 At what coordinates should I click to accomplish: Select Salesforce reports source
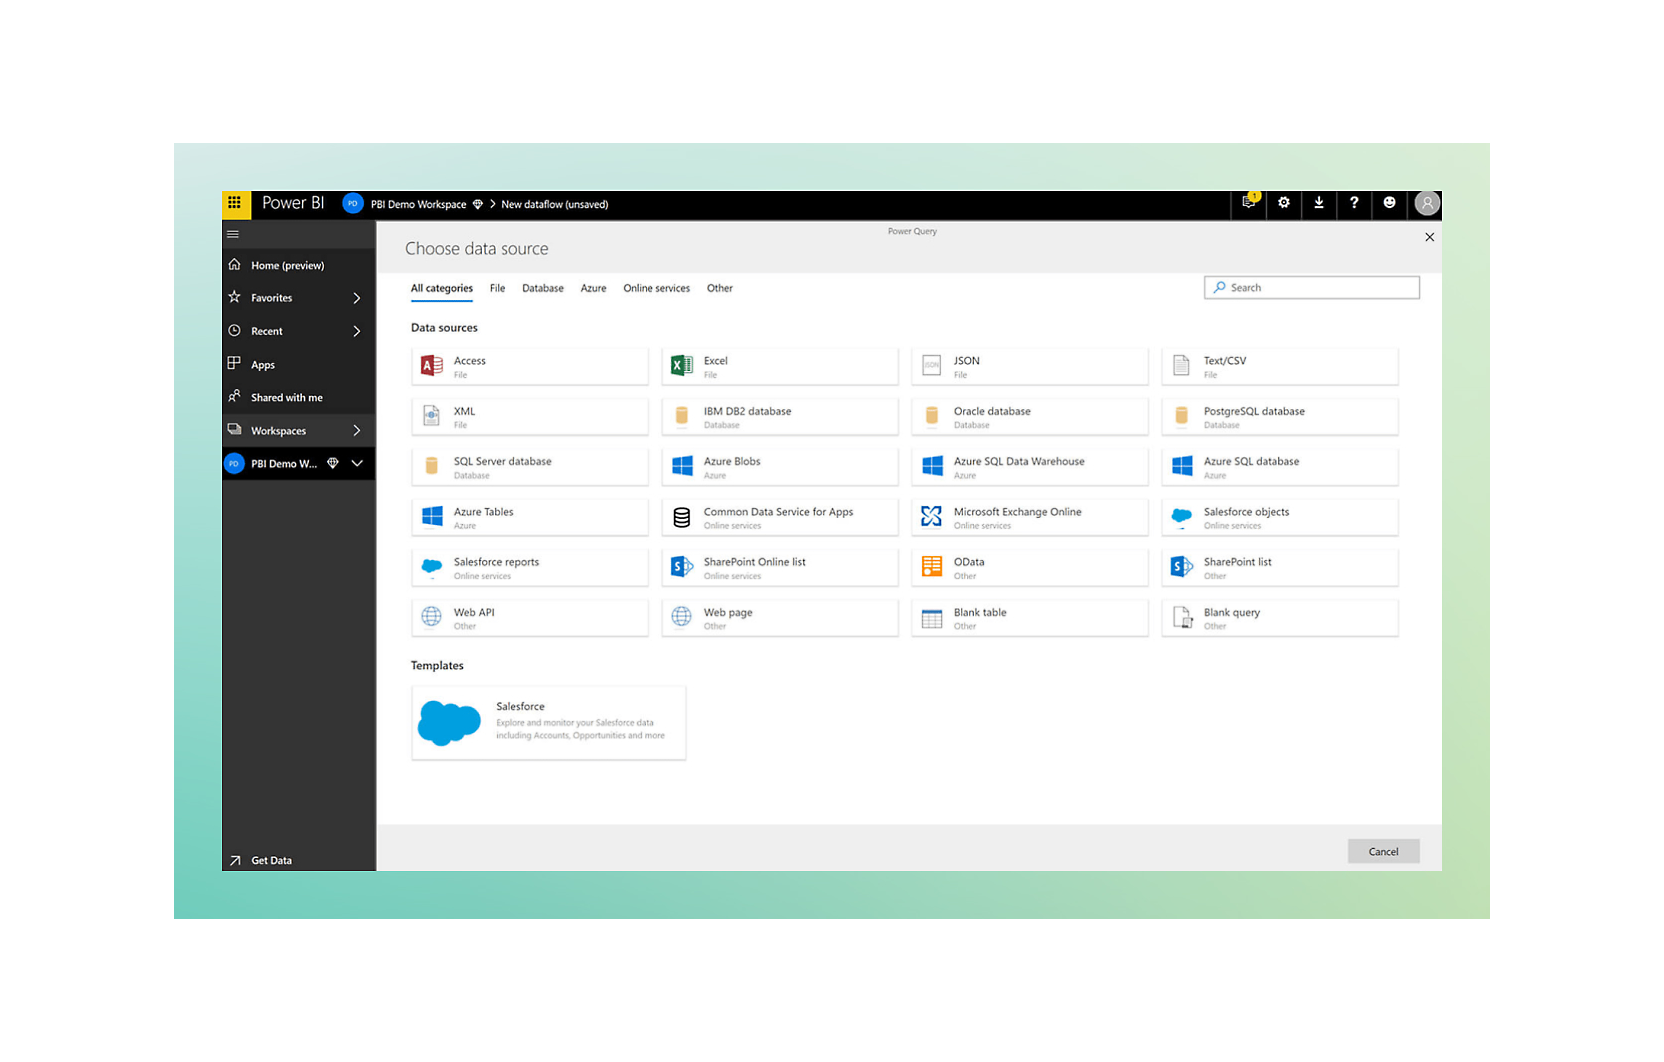coord(529,568)
